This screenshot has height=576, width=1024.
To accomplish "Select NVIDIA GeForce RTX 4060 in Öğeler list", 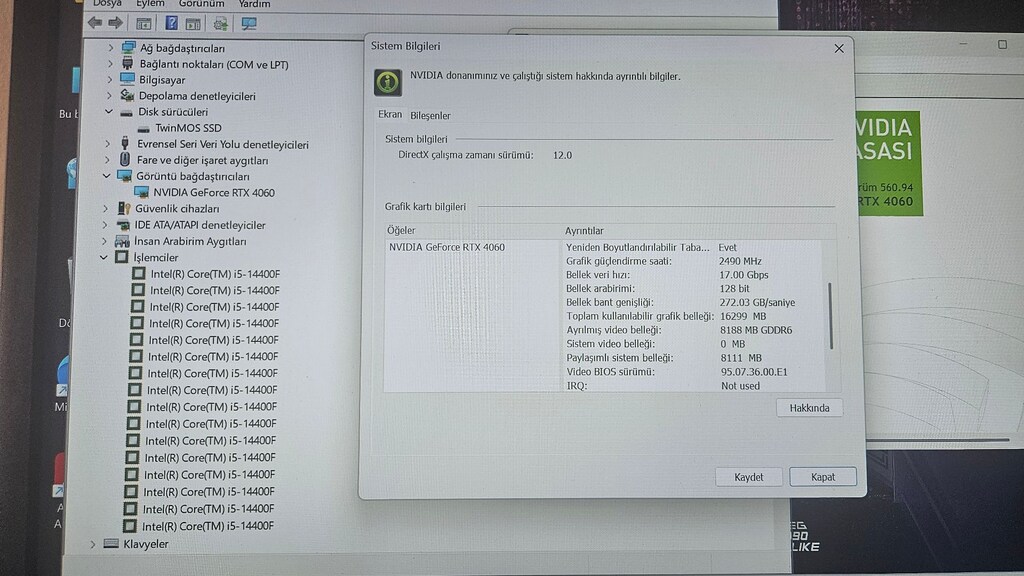I will 447,247.
